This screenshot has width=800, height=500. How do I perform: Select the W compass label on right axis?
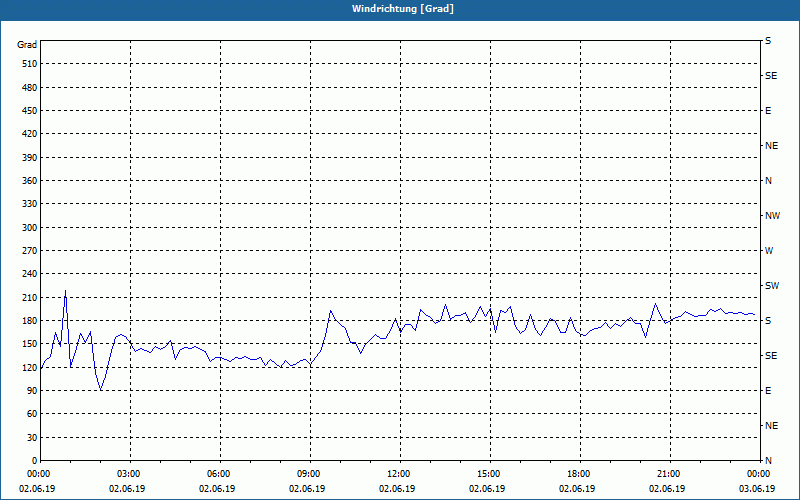pyautogui.click(x=769, y=251)
